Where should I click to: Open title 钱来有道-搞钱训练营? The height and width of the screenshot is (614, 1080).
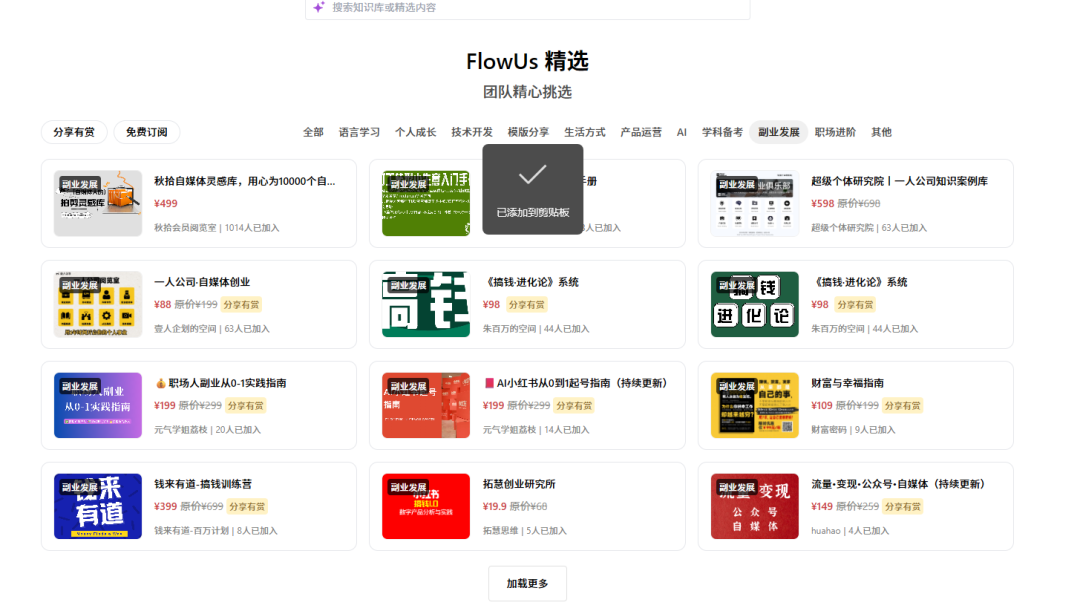(x=203, y=484)
